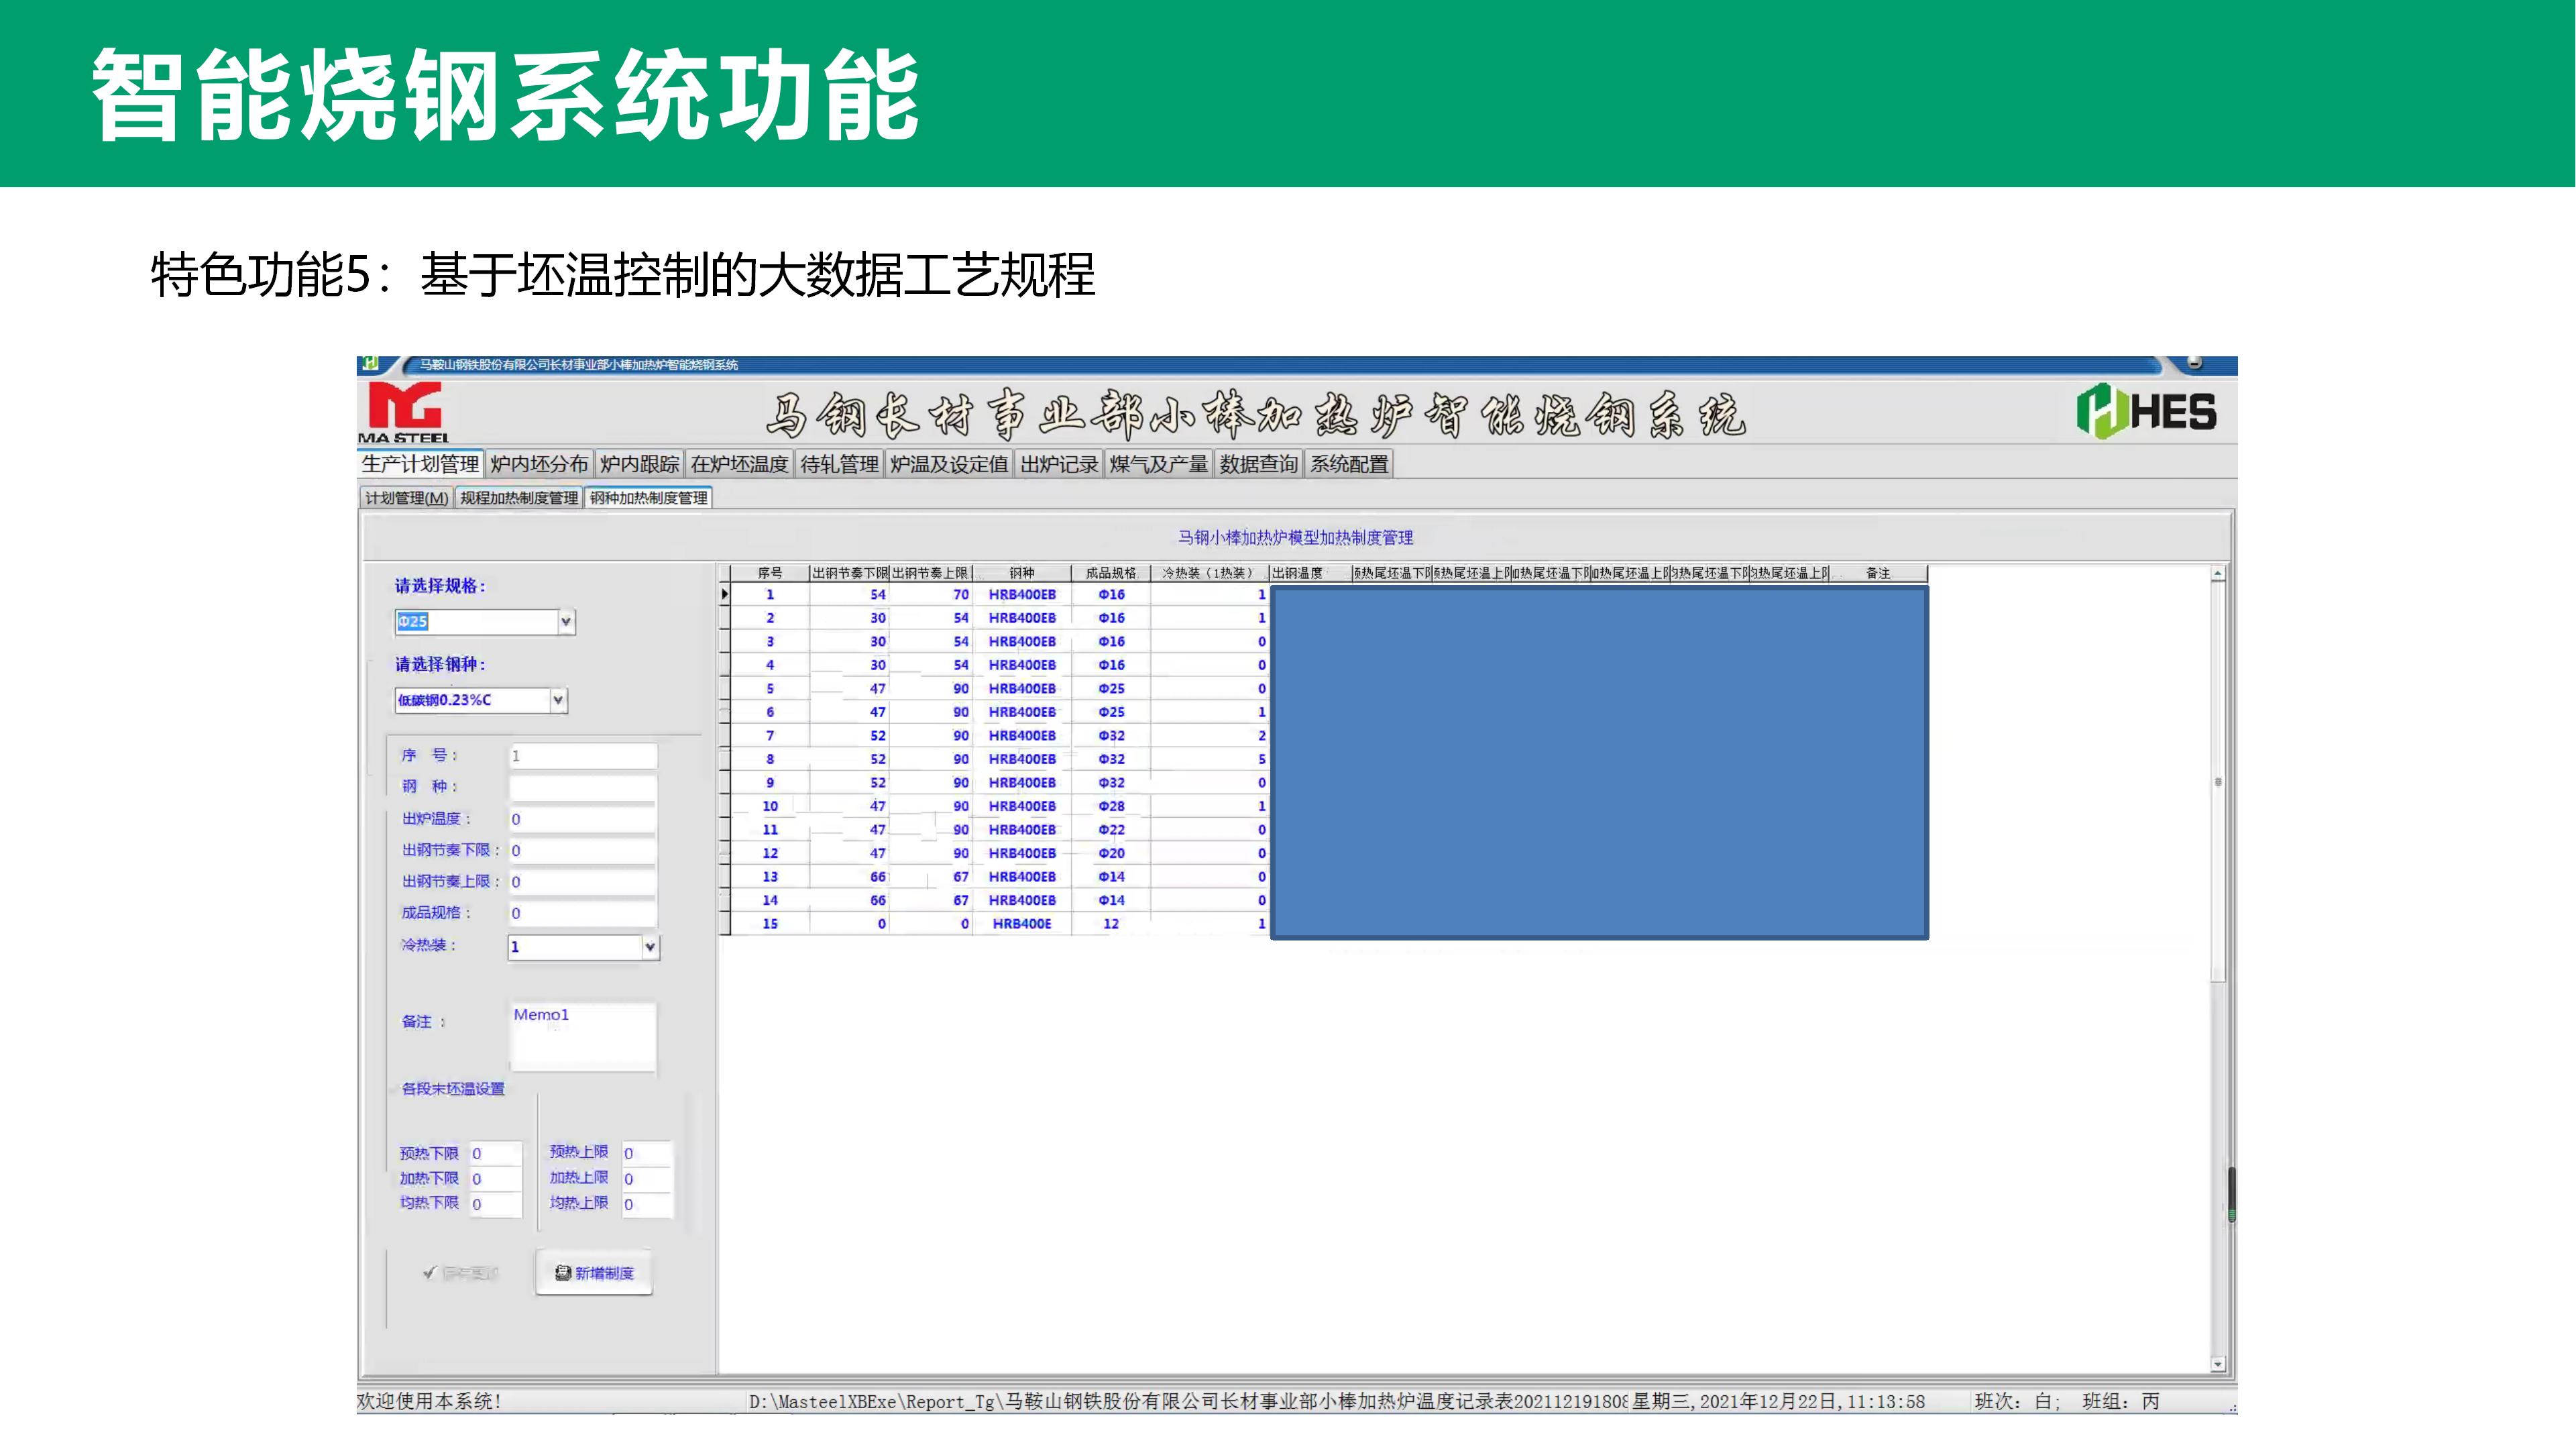Expand the 冷热装 combo box arrow
Viewport: 2576px width, 1449px height.
pyautogui.click(x=650, y=946)
